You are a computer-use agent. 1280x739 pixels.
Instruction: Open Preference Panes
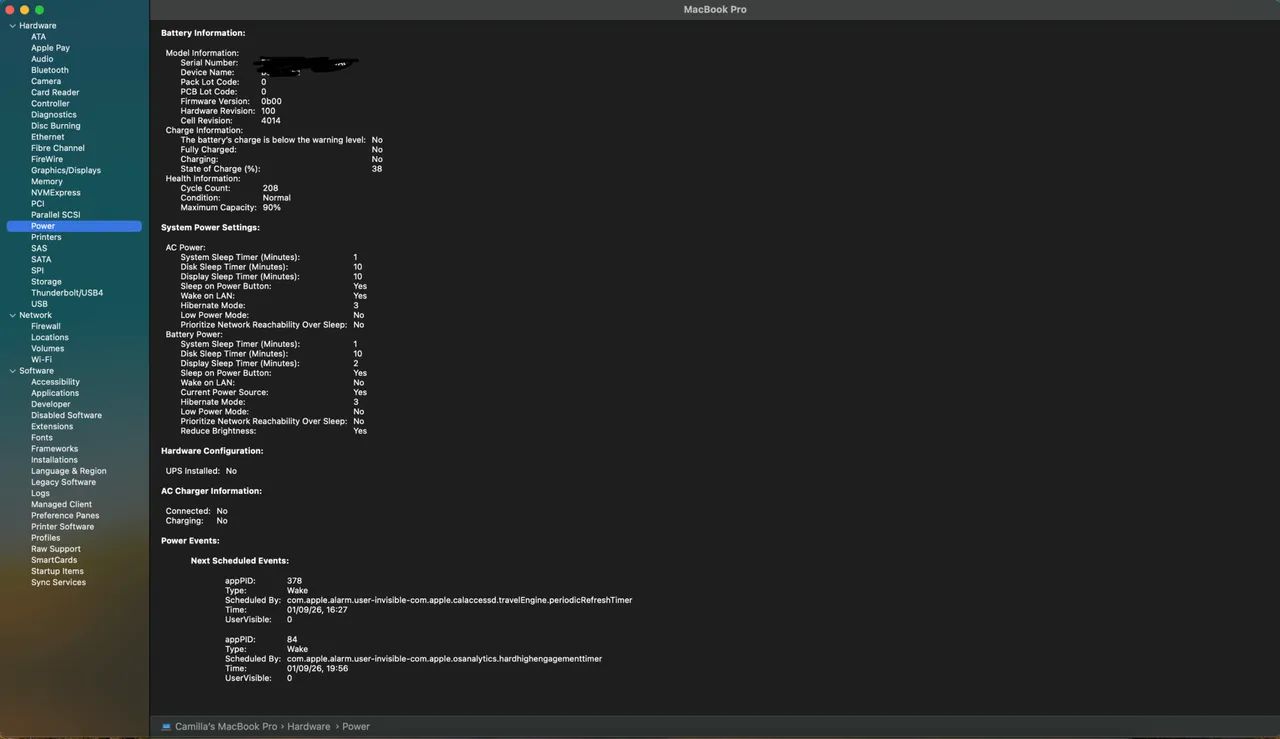(x=65, y=516)
